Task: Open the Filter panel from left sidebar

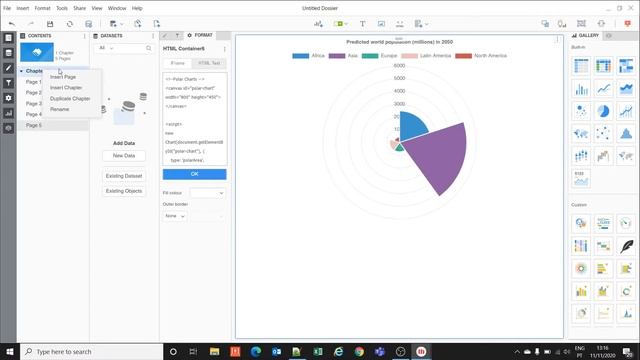Action: pyautogui.click(x=9, y=83)
